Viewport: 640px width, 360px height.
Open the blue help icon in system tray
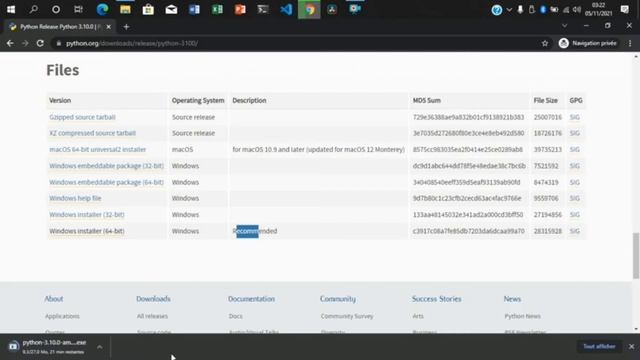(x=497, y=10)
